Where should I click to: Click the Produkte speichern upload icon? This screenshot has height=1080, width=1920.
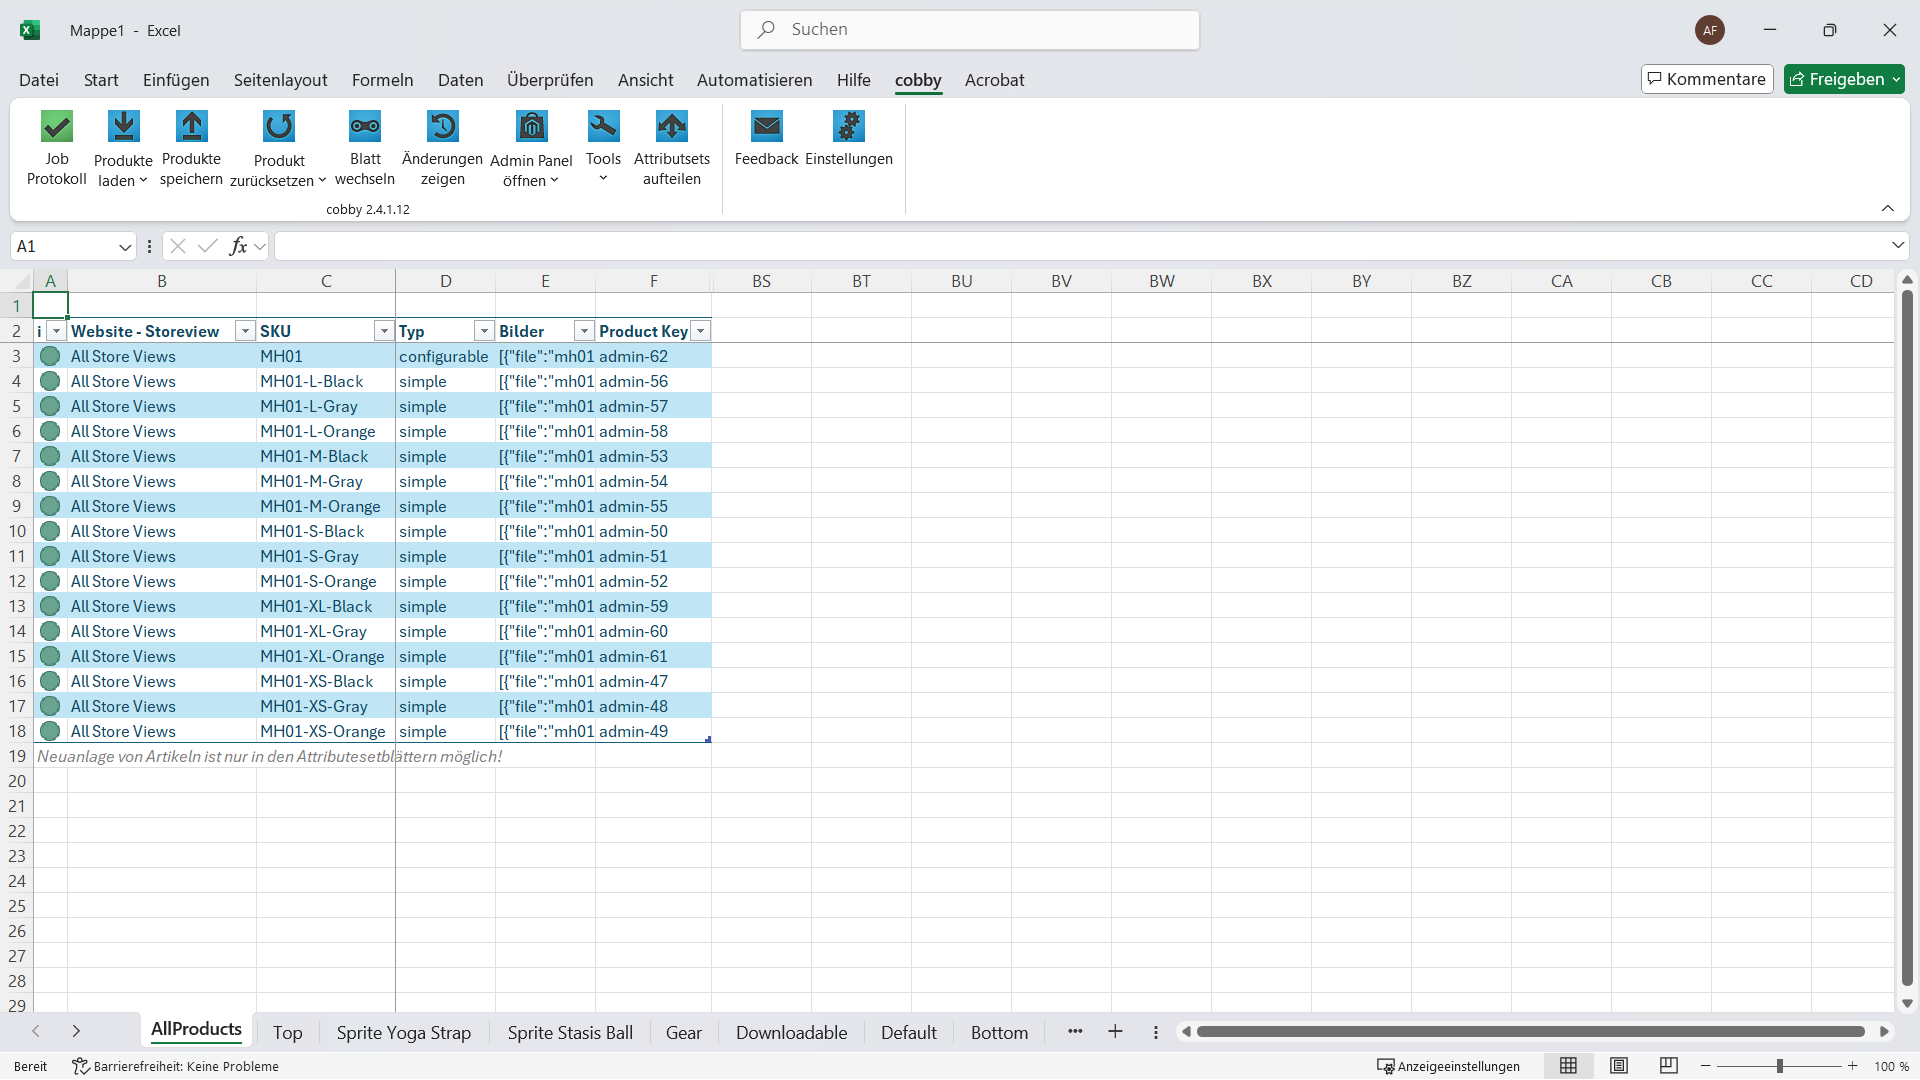tap(191, 127)
